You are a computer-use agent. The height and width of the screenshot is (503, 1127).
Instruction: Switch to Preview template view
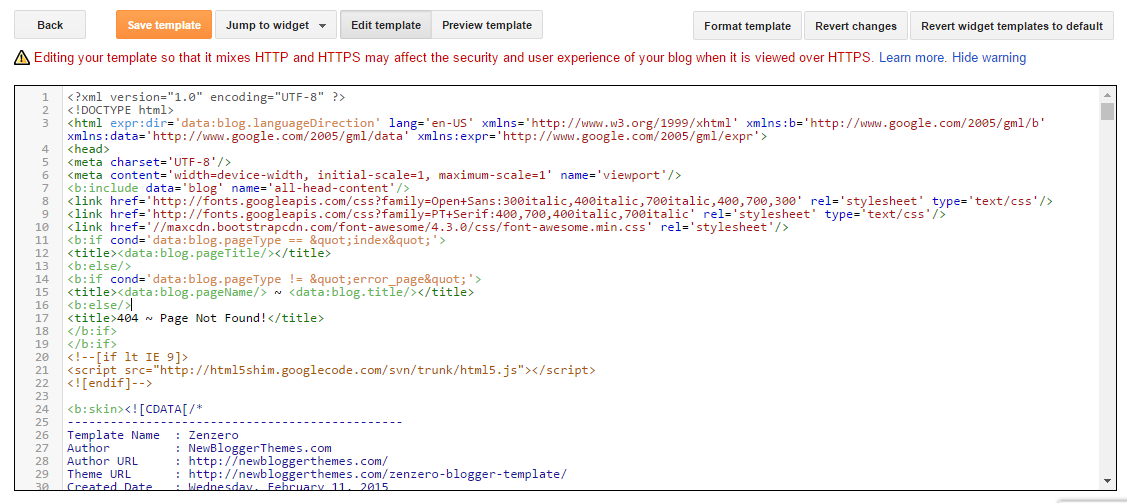click(487, 25)
